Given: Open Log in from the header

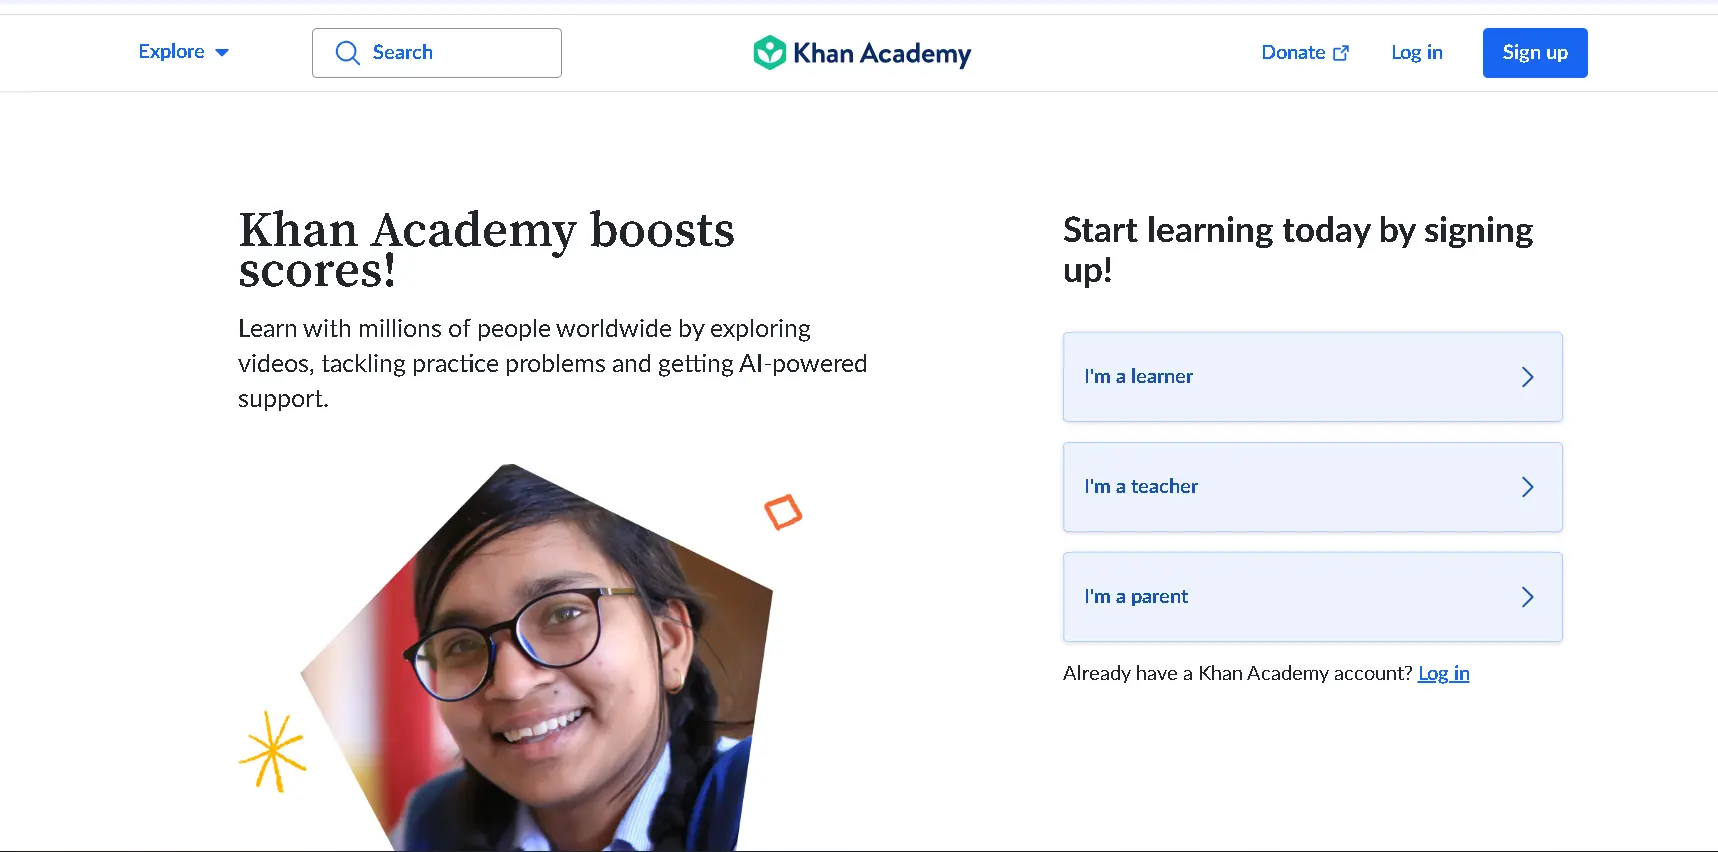Looking at the screenshot, I should click(x=1416, y=53).
